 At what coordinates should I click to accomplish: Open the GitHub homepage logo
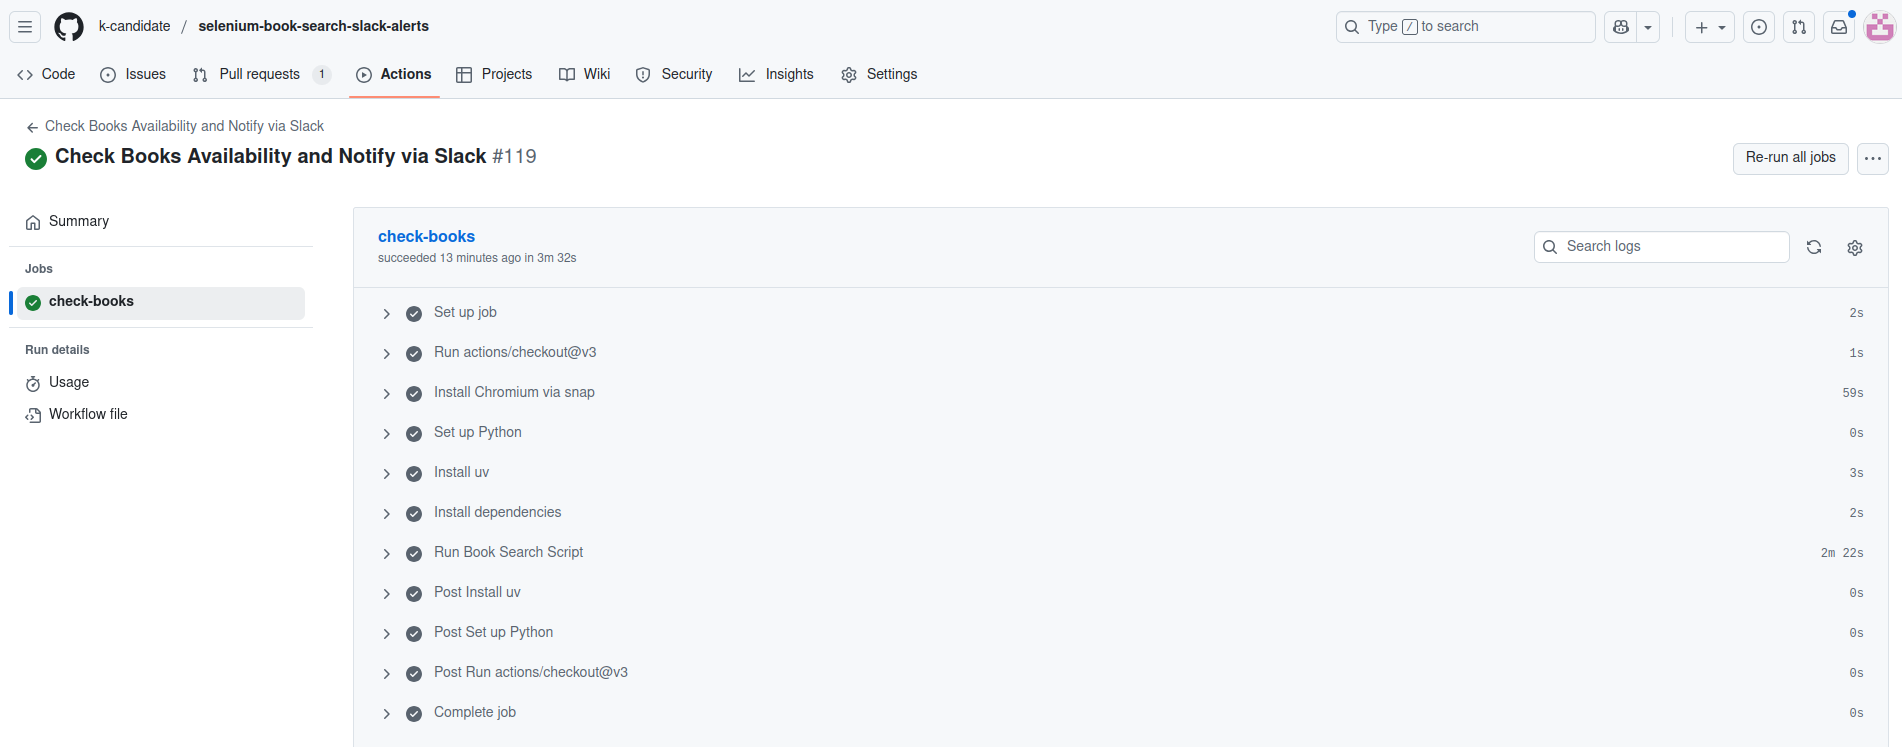69,27
